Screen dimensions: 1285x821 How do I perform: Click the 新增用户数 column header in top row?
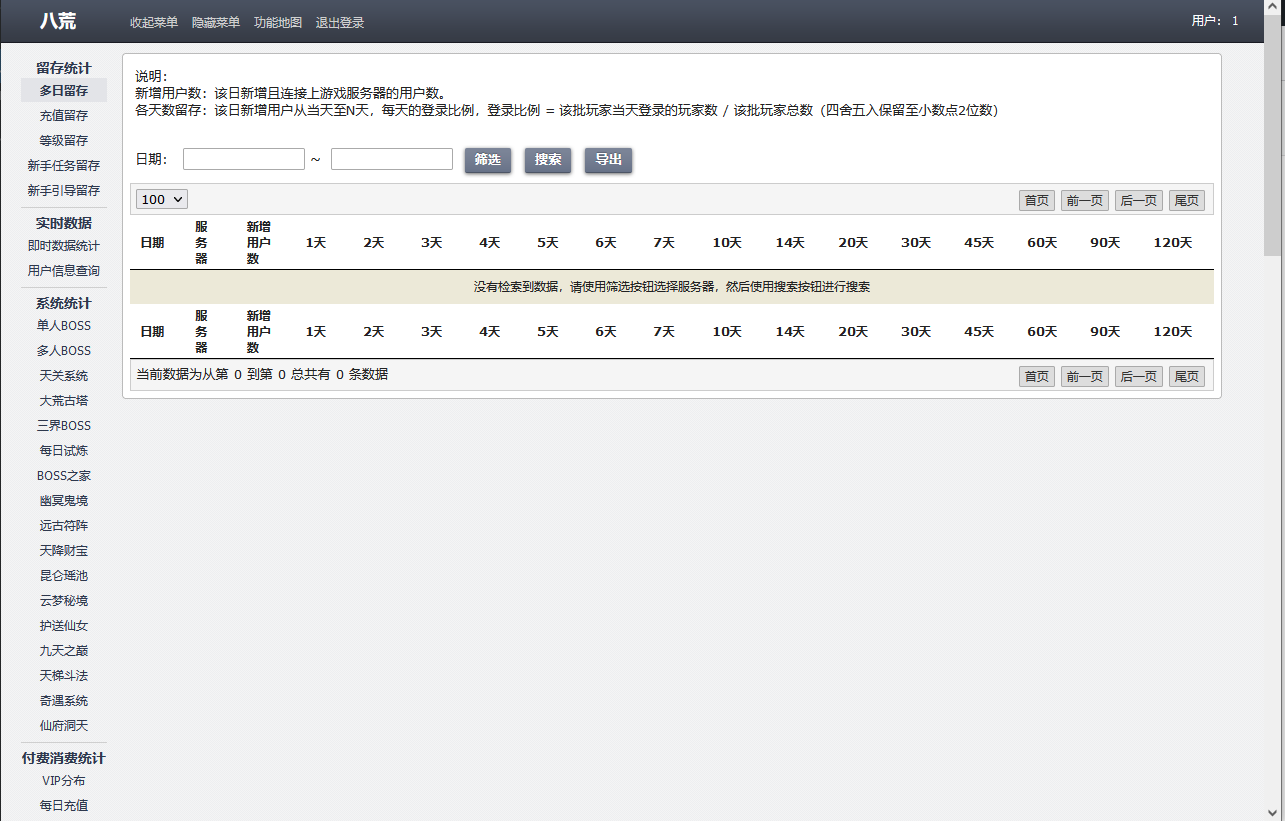[x=258, y=243]
